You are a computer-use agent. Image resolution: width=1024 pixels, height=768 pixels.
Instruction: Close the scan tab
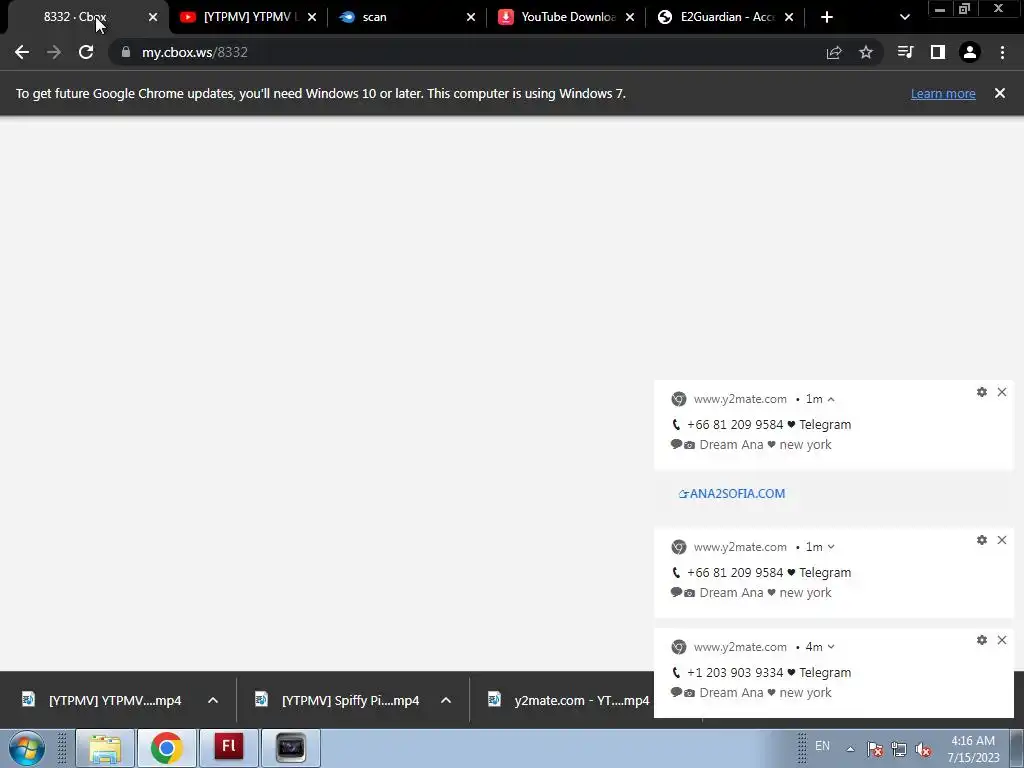pyautogui.click(x=471, y=17)
